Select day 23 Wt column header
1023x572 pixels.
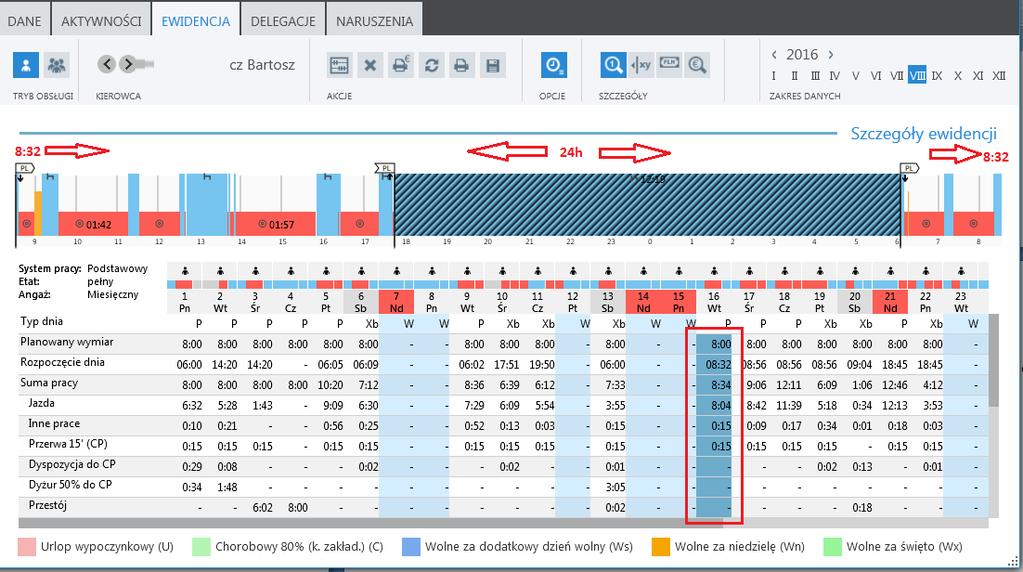960,302
